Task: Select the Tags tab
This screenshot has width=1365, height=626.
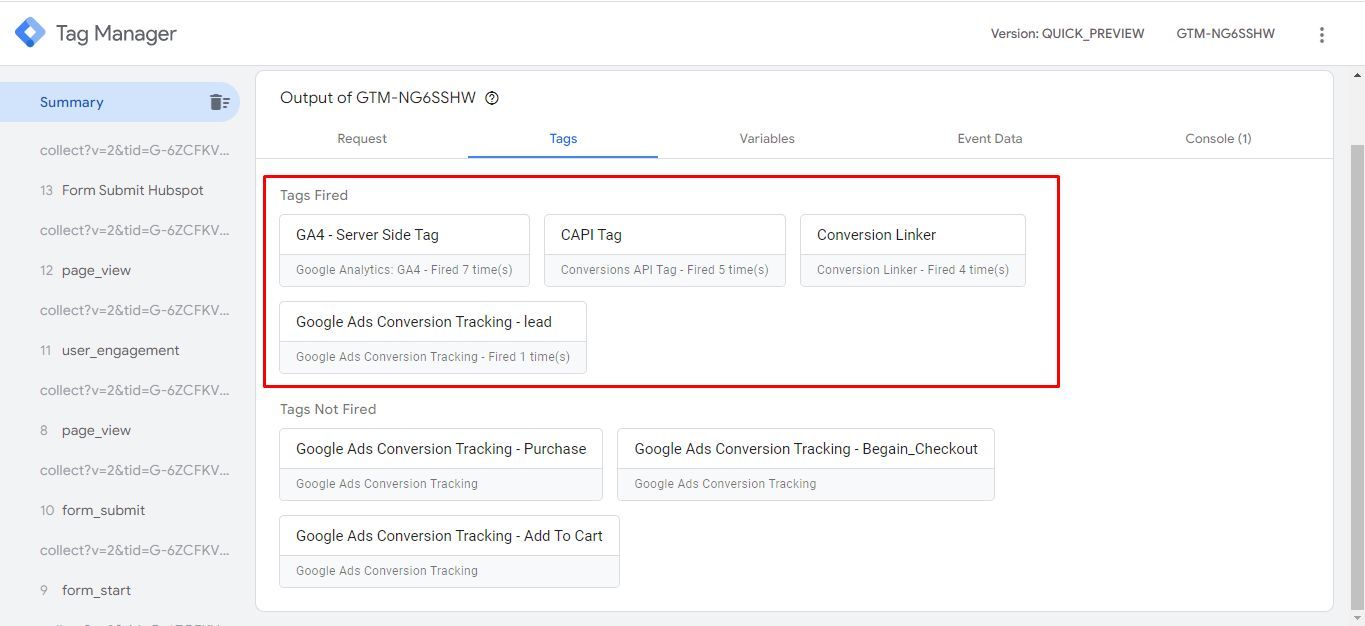Action: coord(563,139)
